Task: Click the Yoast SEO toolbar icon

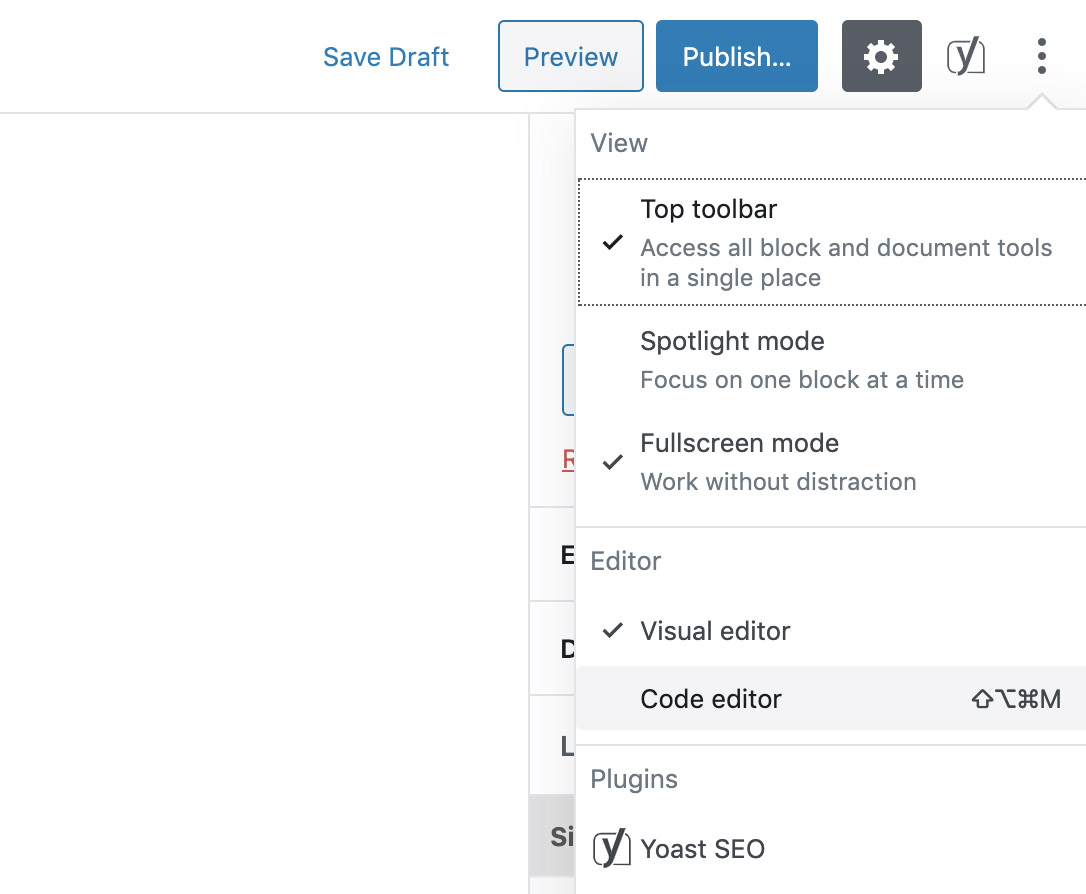Action: click(x=966, y=57)
